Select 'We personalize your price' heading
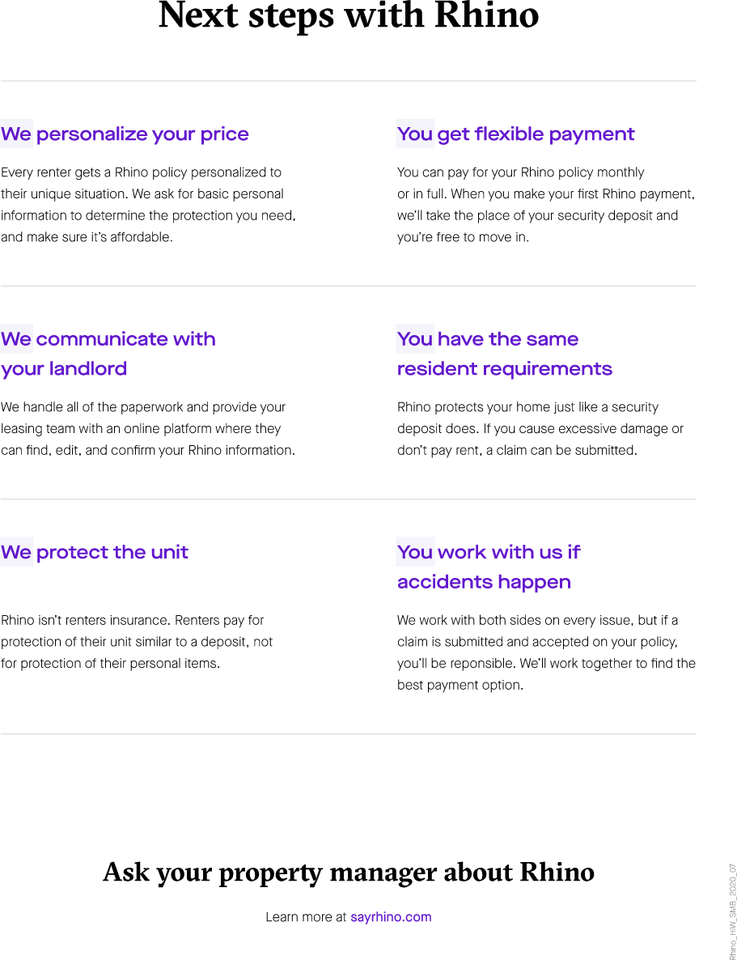Viewport: 737px width, 960px height. click(125, 134)
